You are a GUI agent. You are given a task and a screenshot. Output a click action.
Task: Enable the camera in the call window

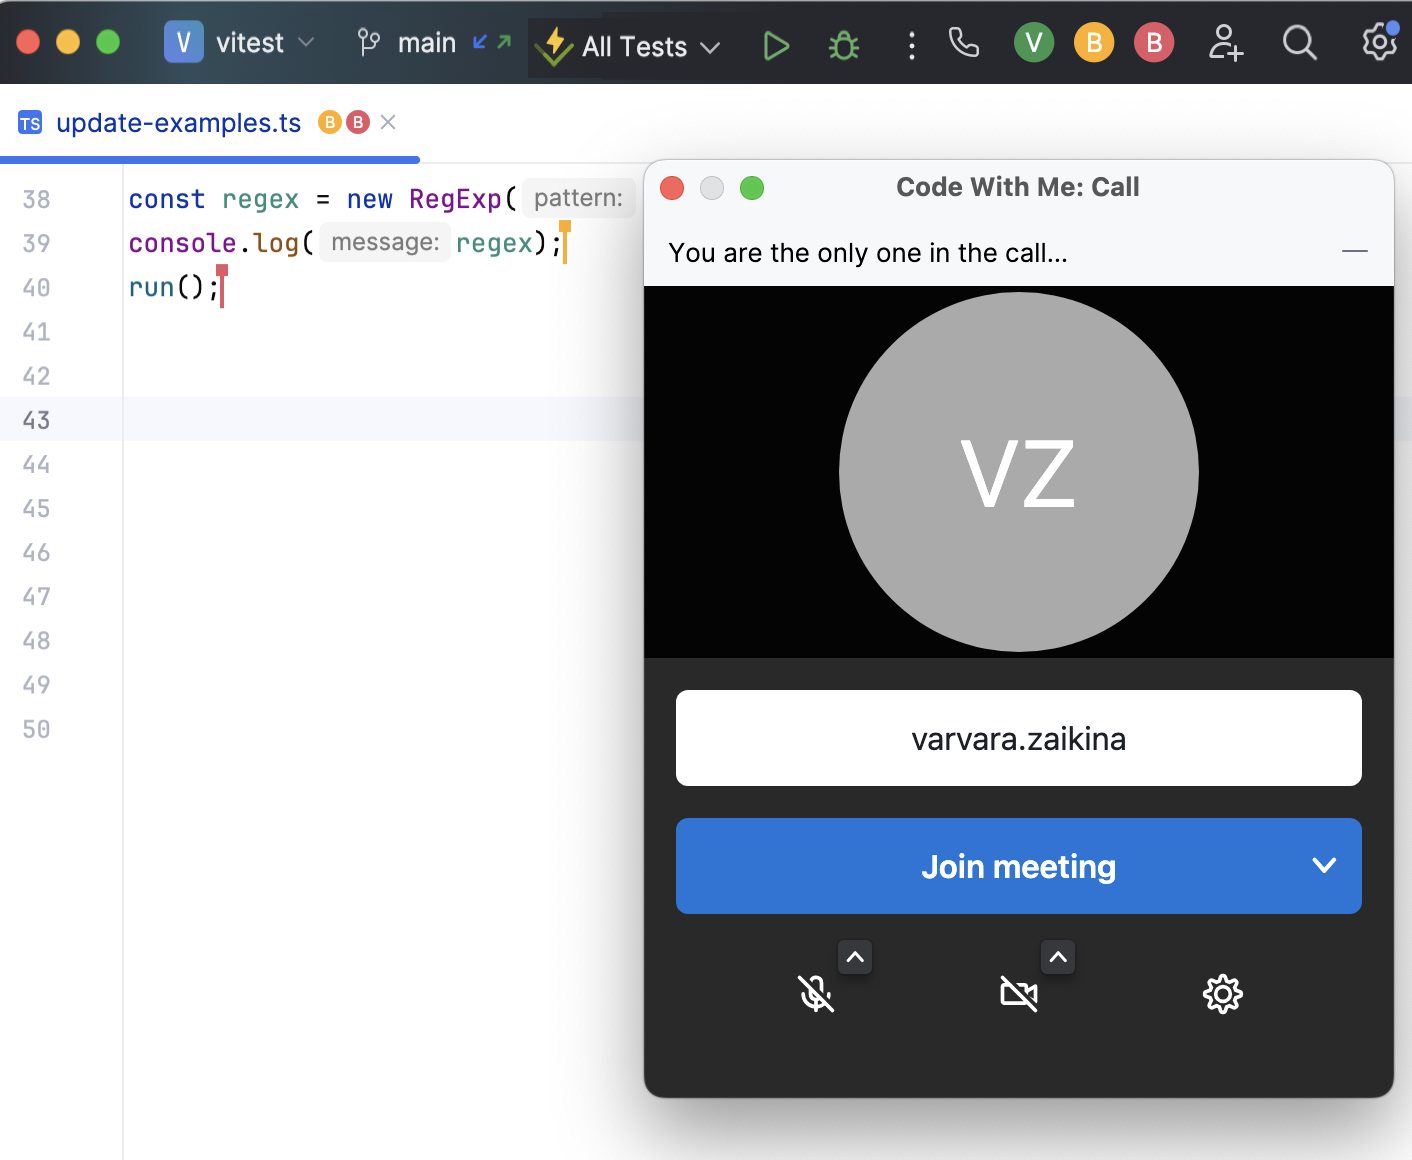[1020, 994]
